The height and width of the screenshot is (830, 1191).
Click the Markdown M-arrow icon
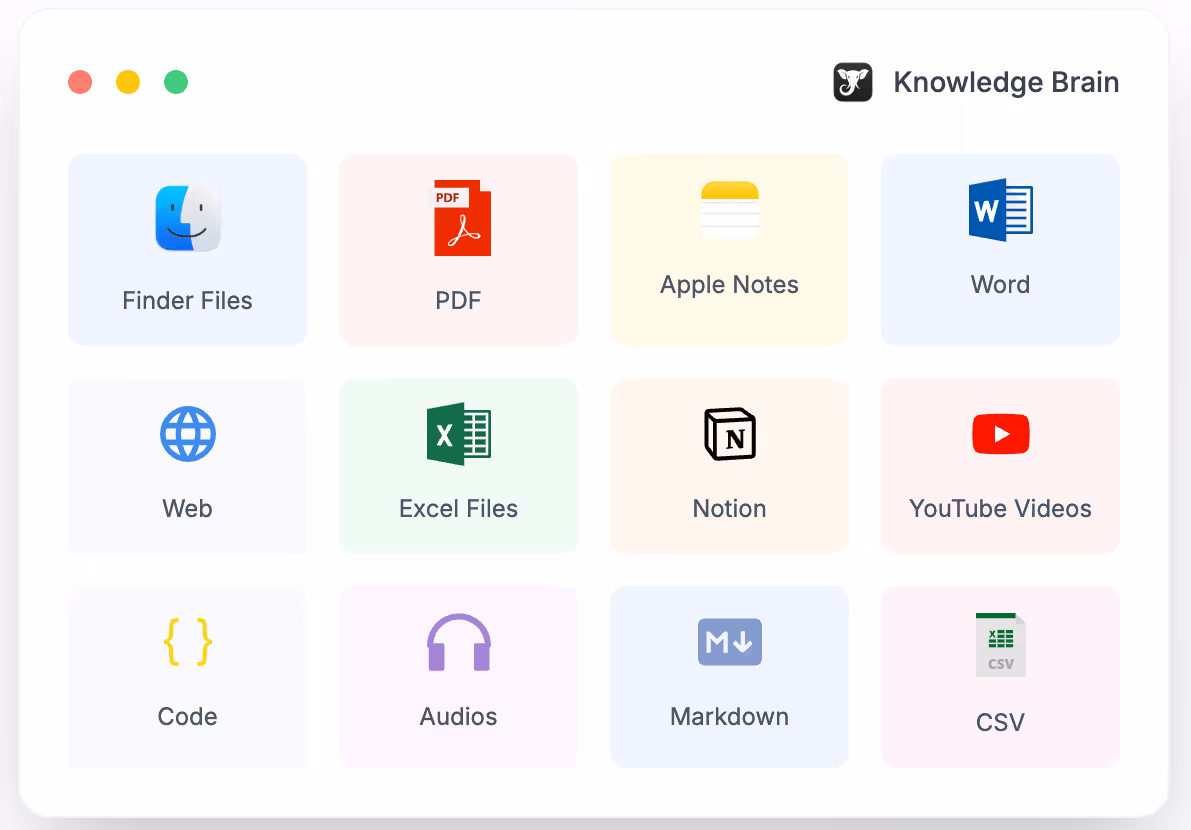tap(729, 642)
